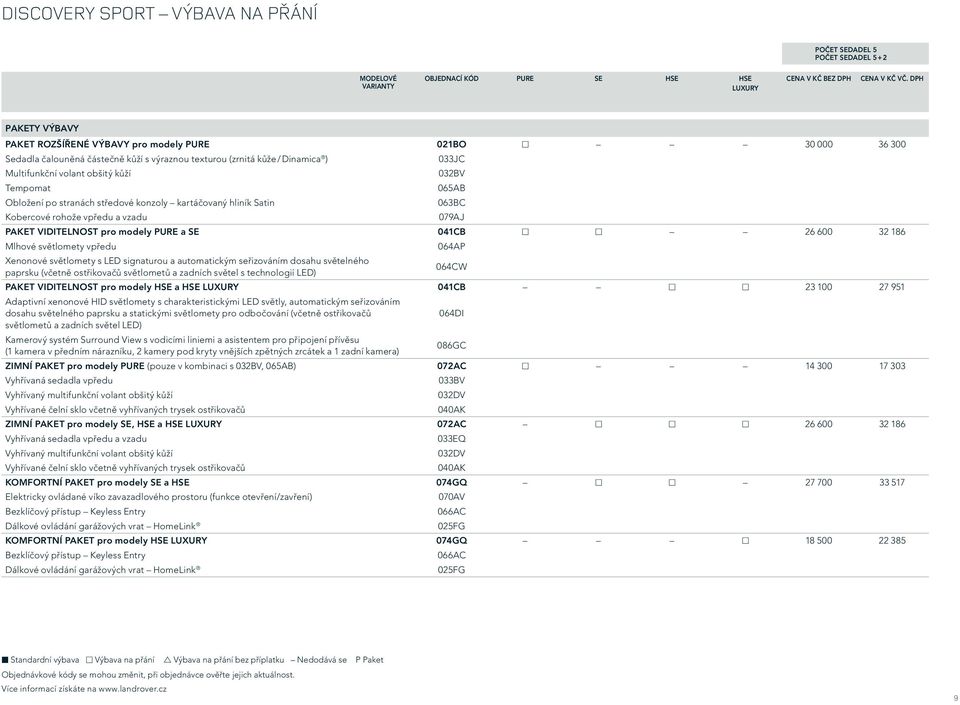
Task: Click order code 021BO
Action: (451, 144)
